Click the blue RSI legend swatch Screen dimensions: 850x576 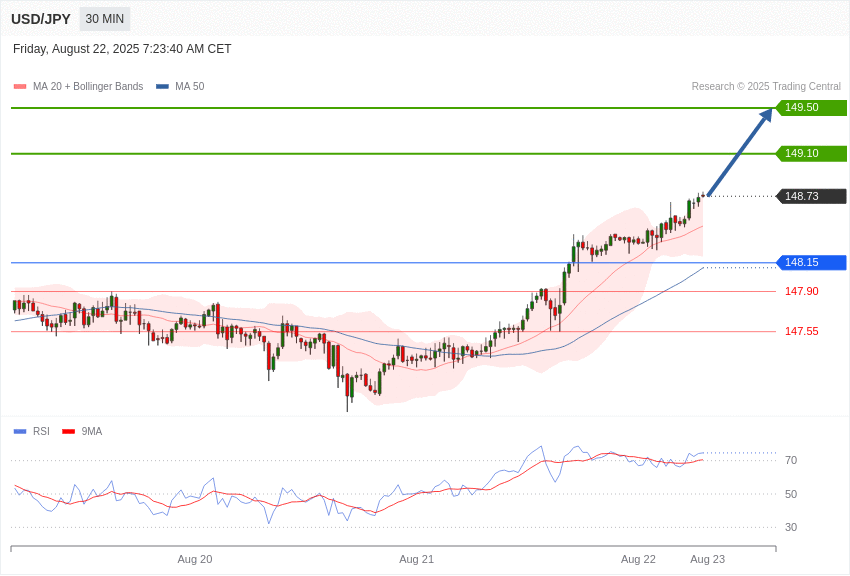click(19, 432)
